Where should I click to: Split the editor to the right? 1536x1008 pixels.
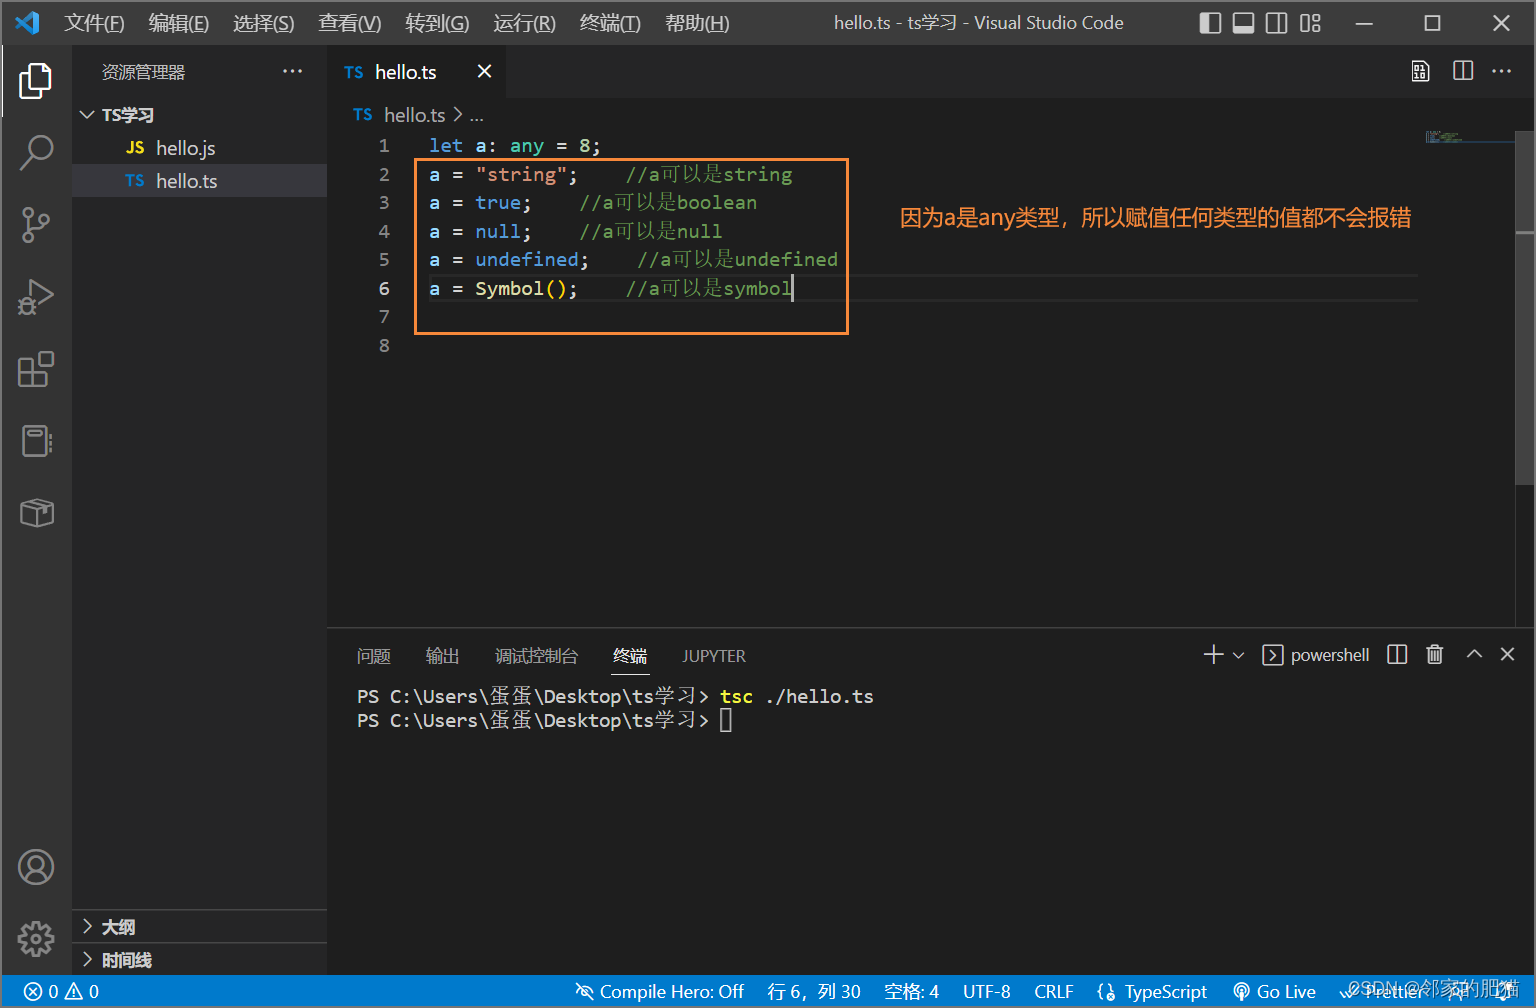tap(1463, 71)
